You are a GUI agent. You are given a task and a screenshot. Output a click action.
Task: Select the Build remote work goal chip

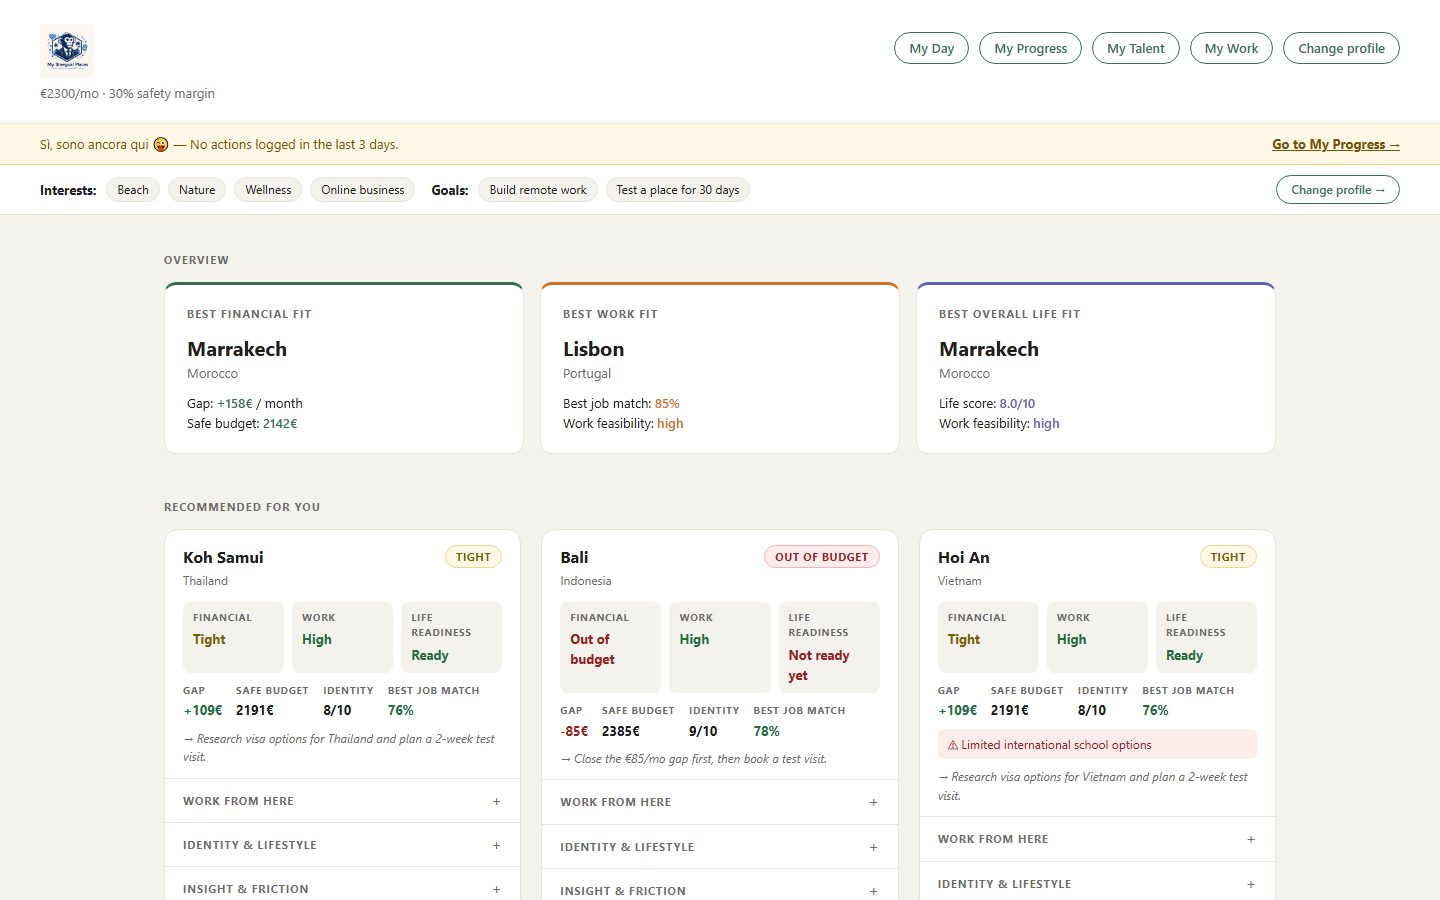pyautogui.click(x=538, y=190)
